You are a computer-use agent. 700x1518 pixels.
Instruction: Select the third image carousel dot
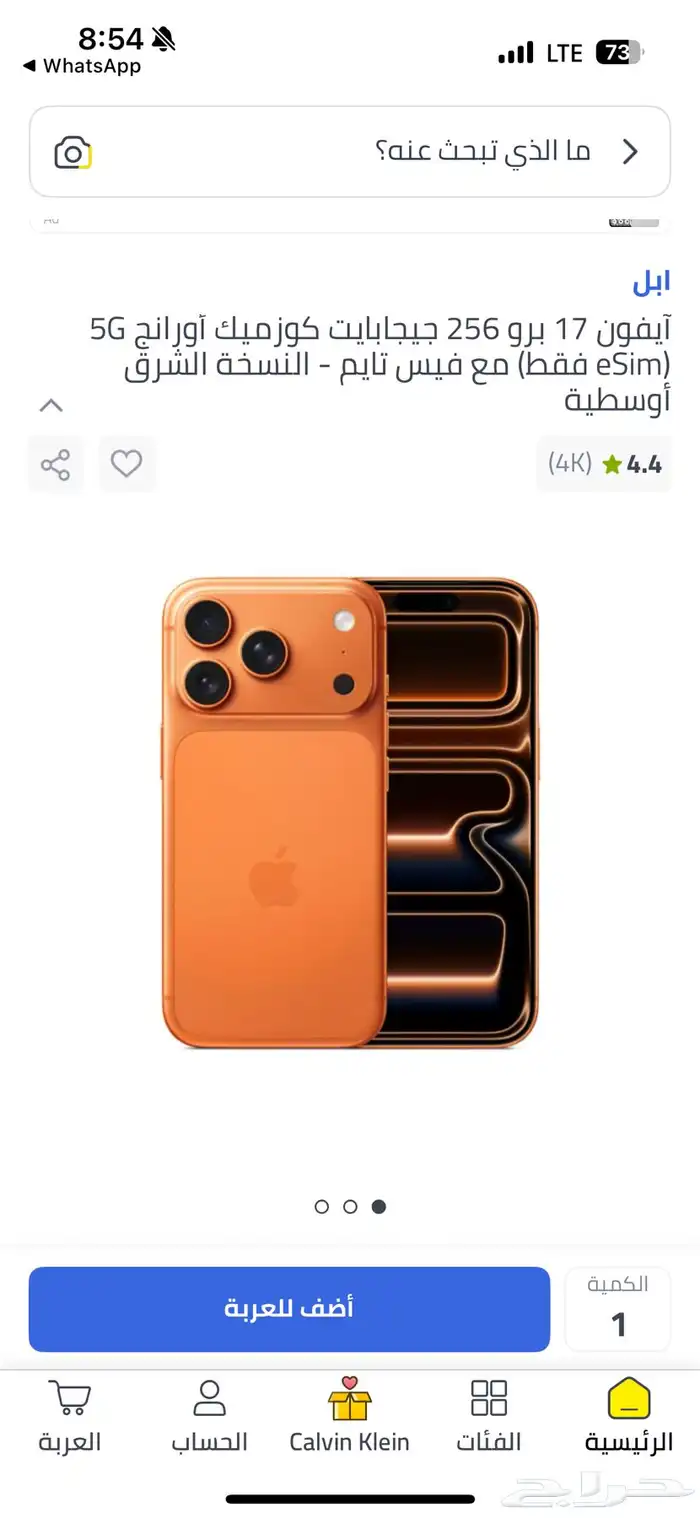378,1207
